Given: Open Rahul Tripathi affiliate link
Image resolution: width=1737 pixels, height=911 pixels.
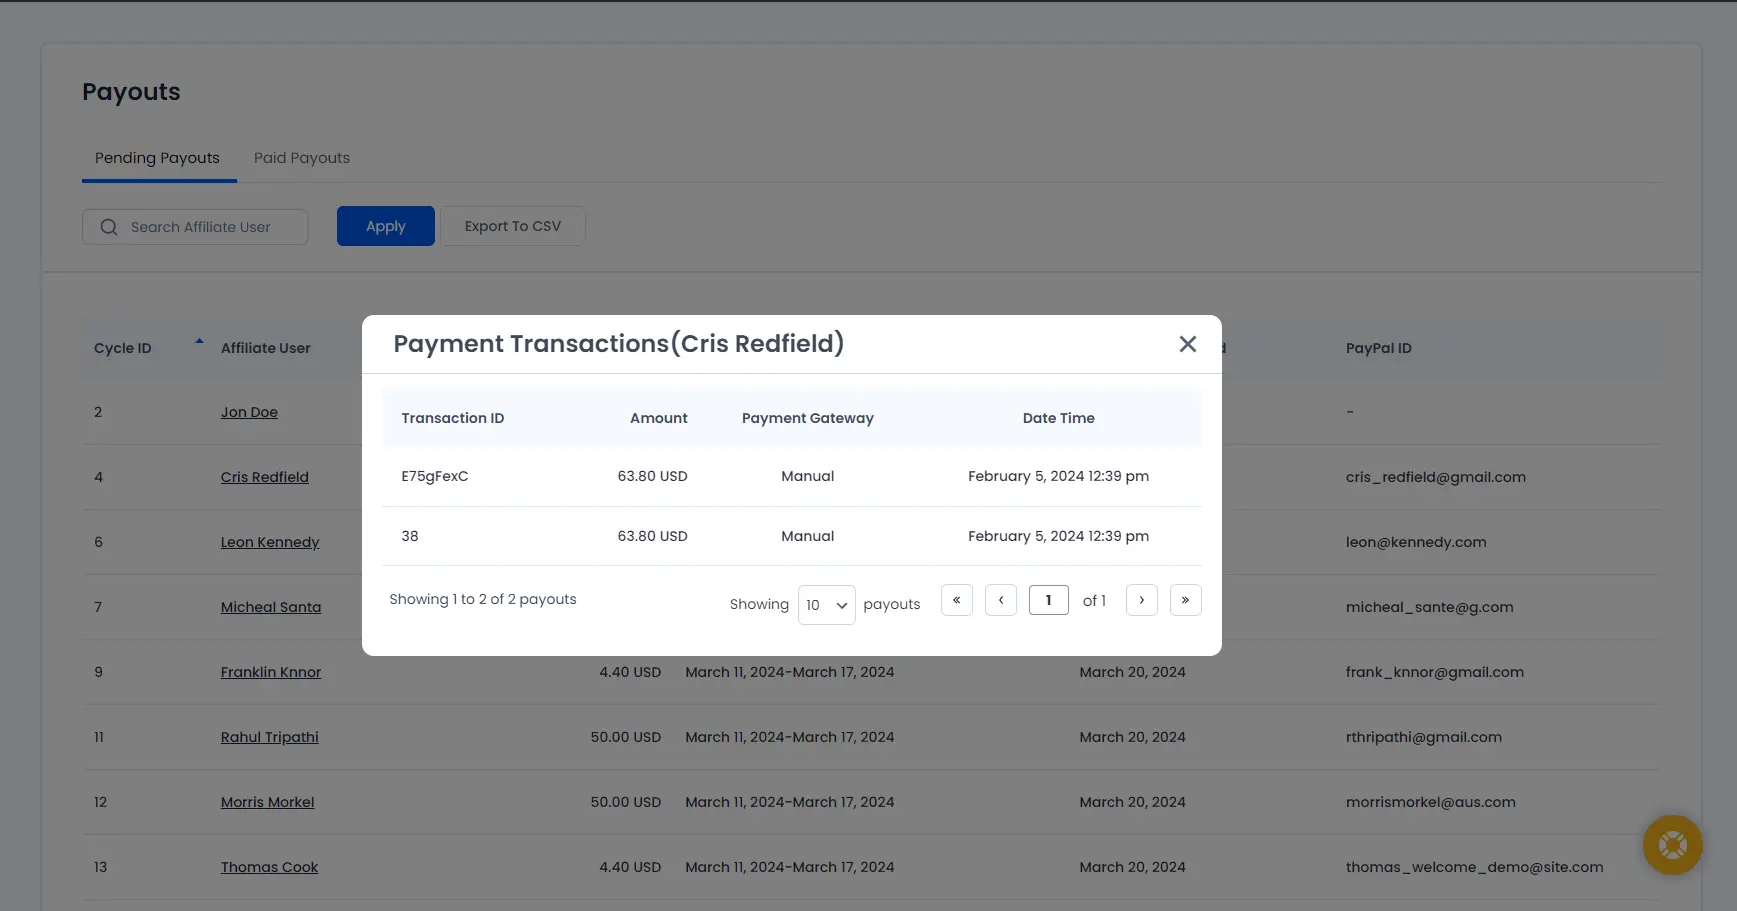Looking at the screenshot, I should click(x=270, y=737).
